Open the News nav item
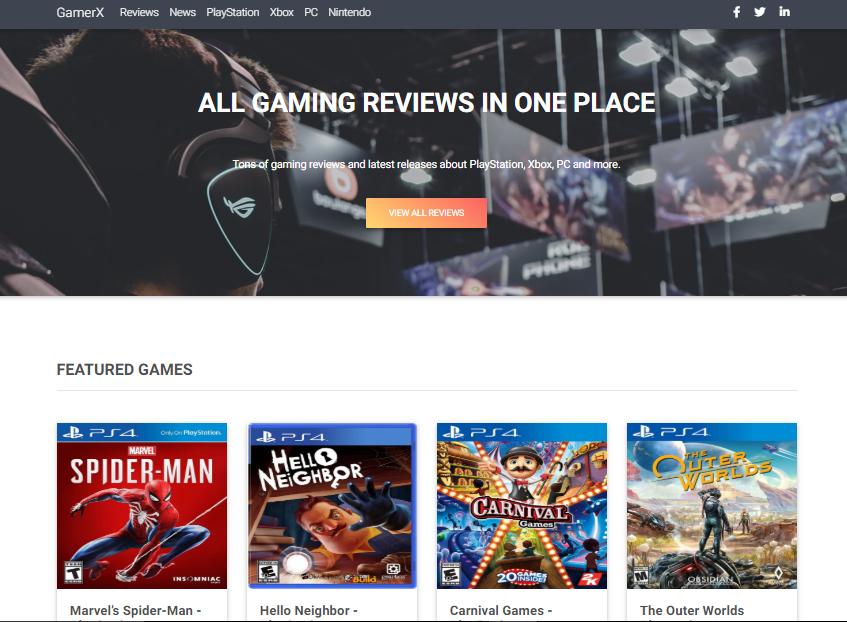847x622 pixels. tap(183, 12)
